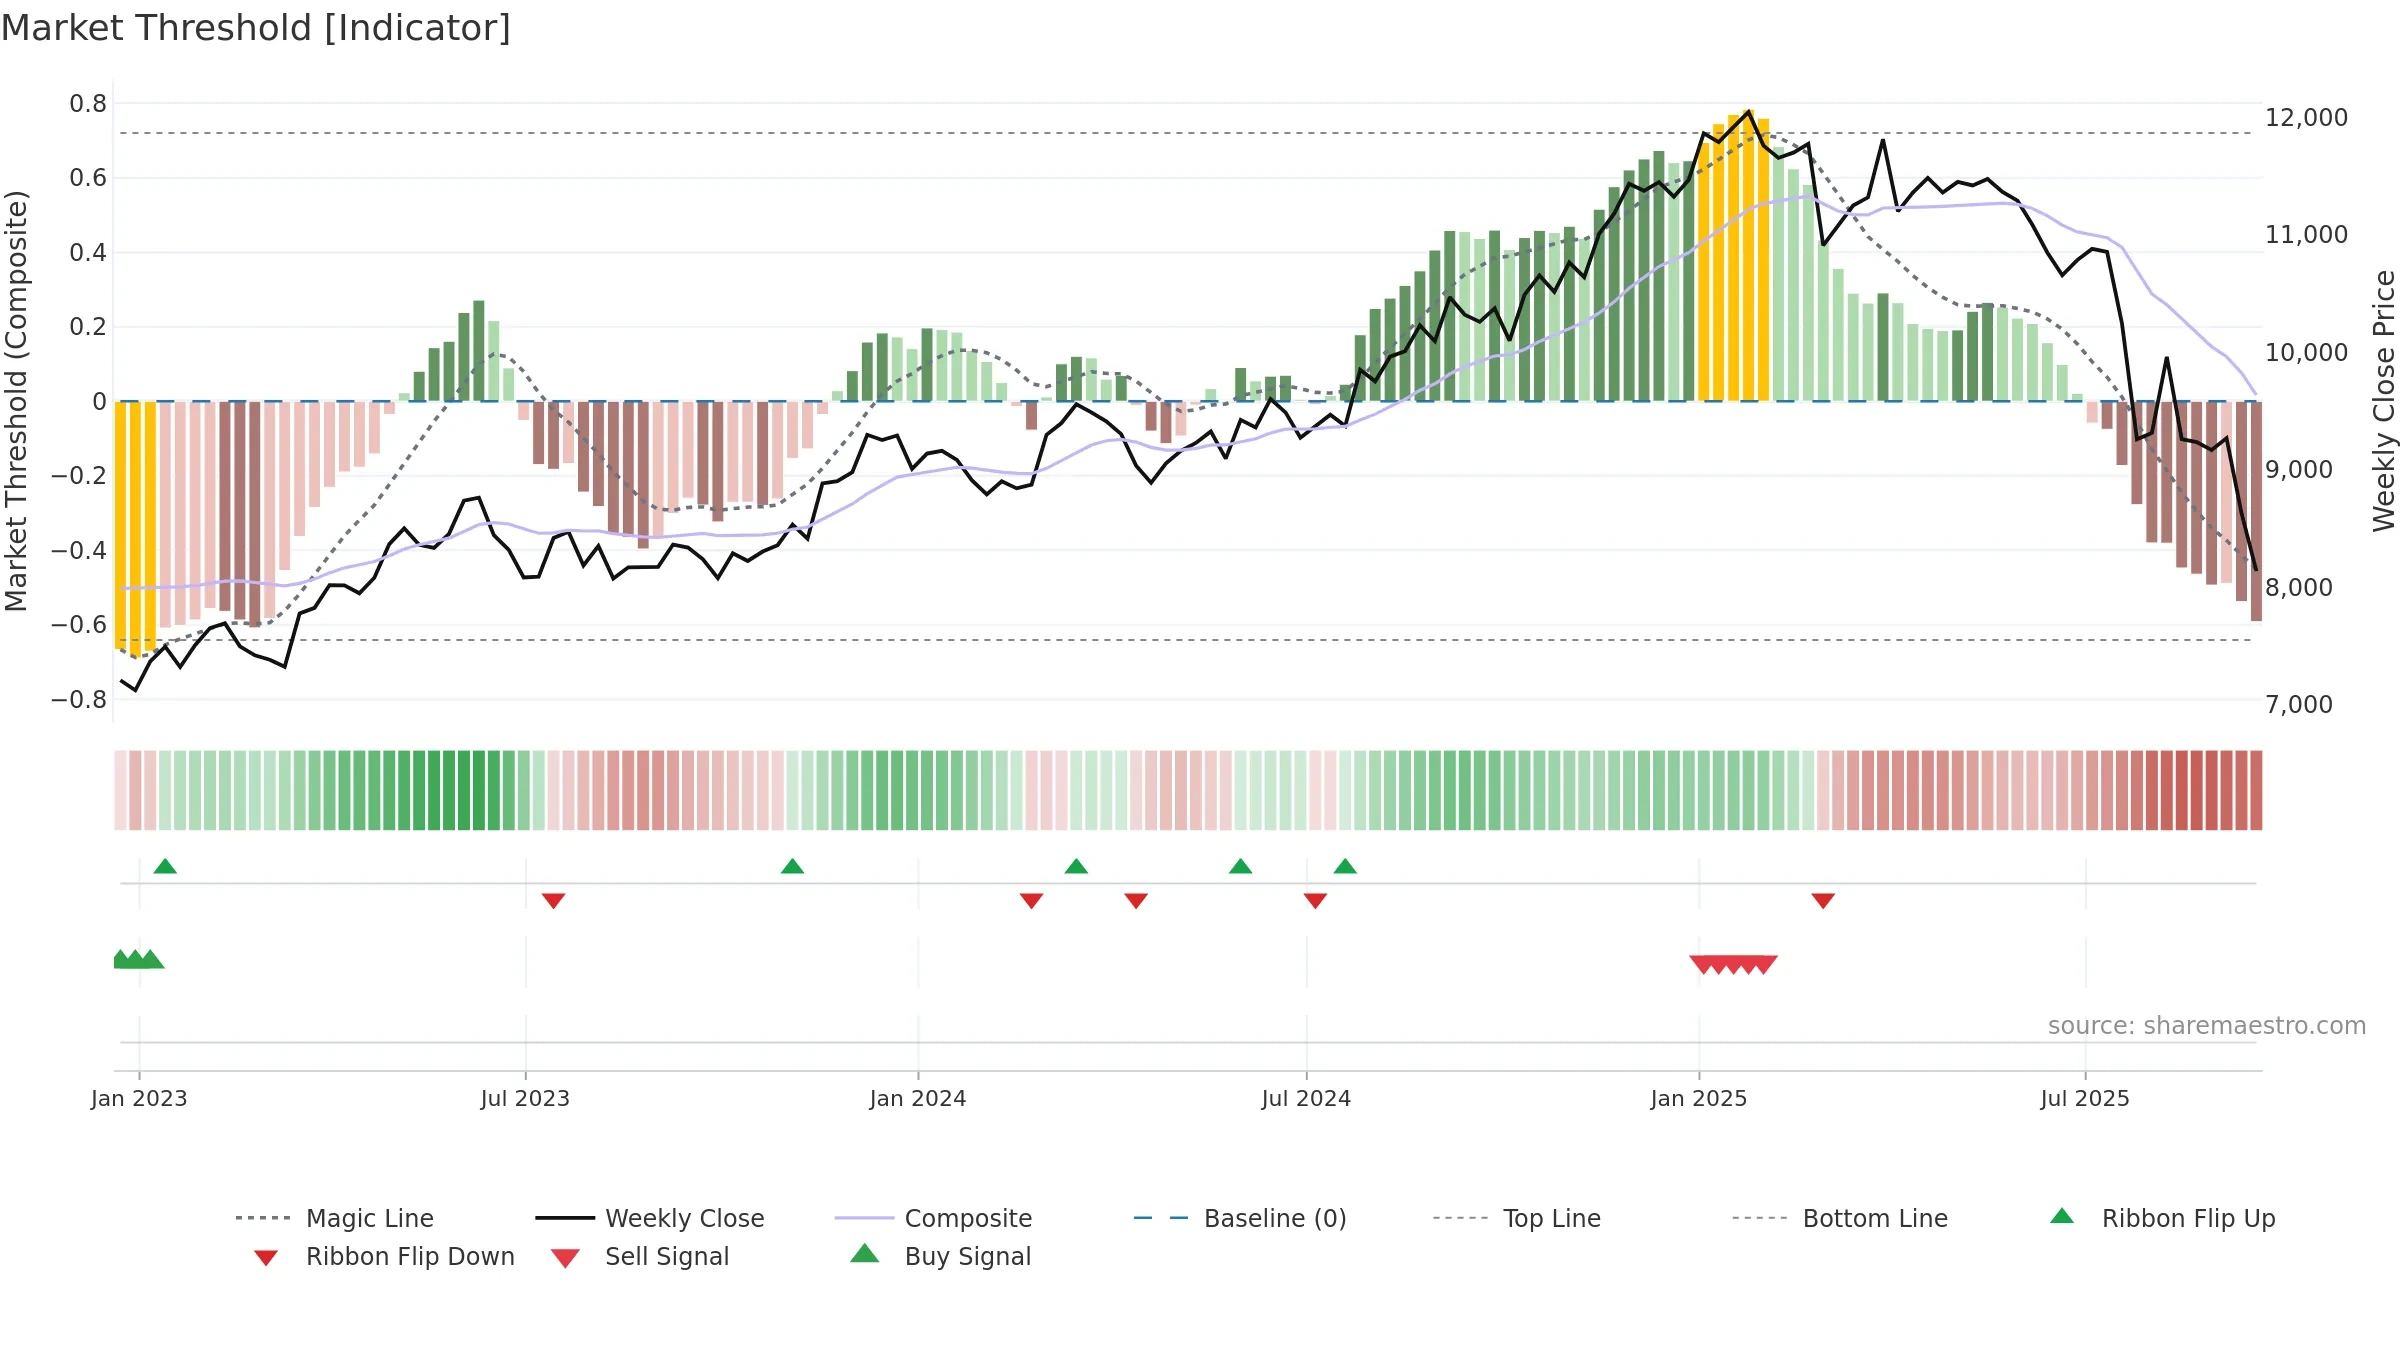Image resolution: width=2400 pixels, height=1350 pixels.
Task: Click the 11,000 price axis label
Action: click(2306, 235)
